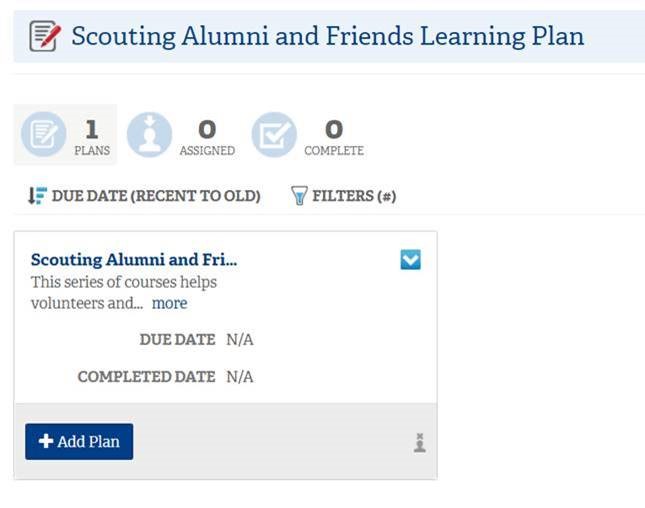
Task: Click the unassign person icon on card
Action: (x=420, y=443)
